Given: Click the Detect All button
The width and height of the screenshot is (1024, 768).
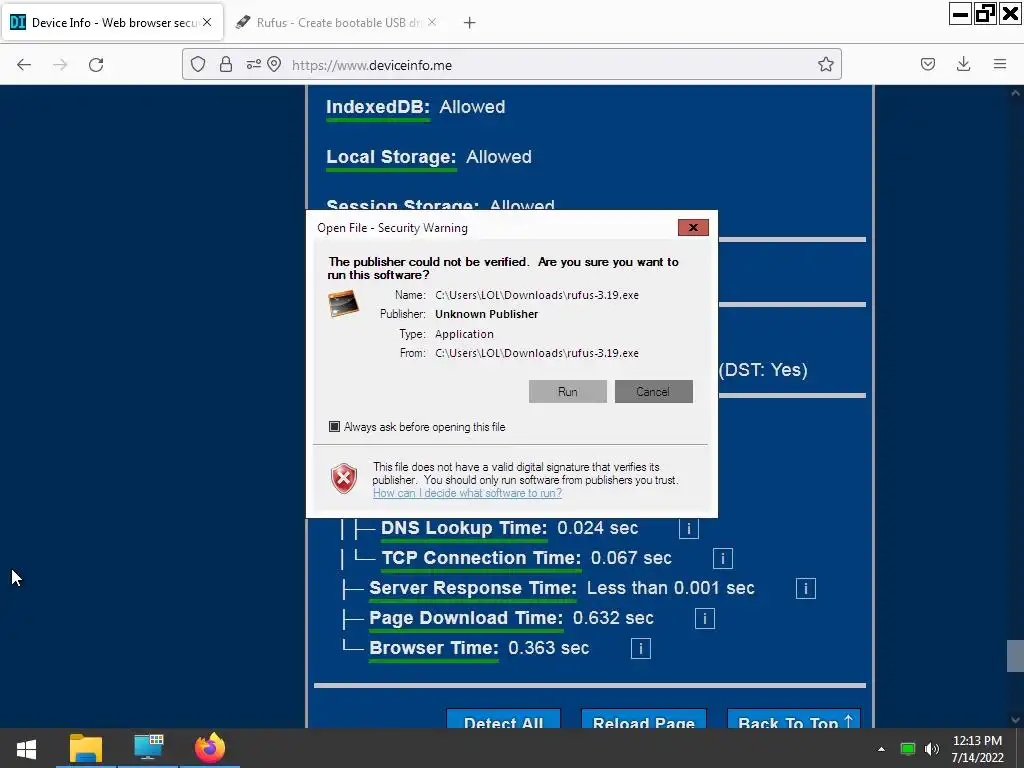Looking at the screenshot, I should (x=504, y=719).
